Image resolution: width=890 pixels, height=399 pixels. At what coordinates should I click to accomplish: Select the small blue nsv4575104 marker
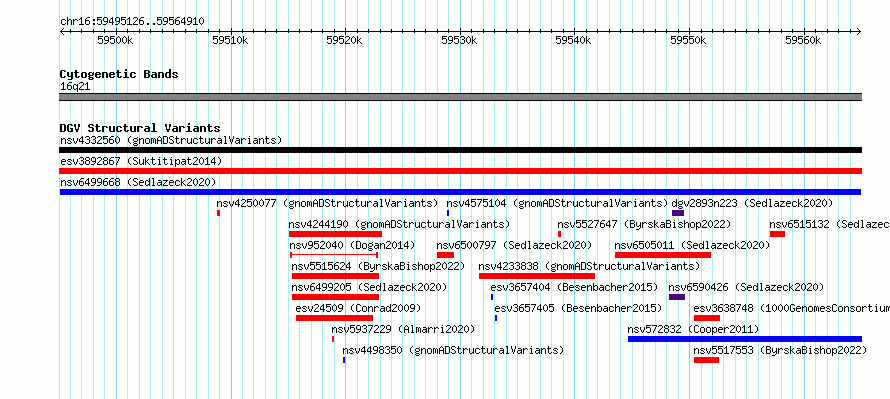tap(448, 213)
